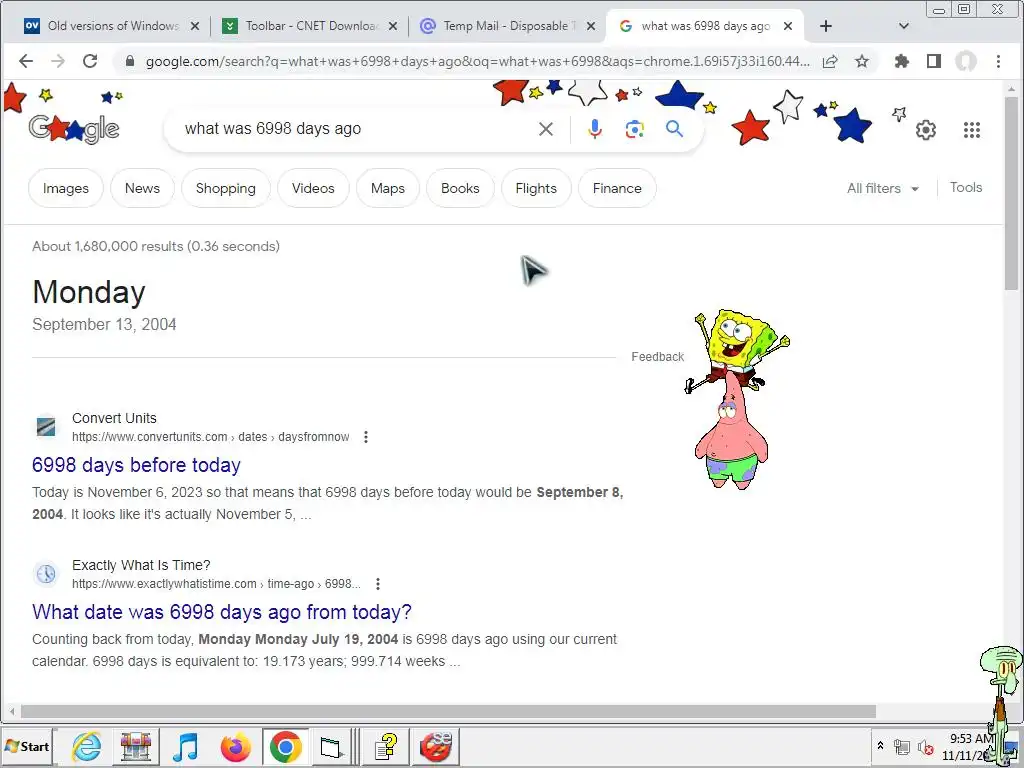Screen dimensions: 1024x768
Task: Click the vertical scrollbar thumb
Action: pyautogui.click(x=1011, y=193)
